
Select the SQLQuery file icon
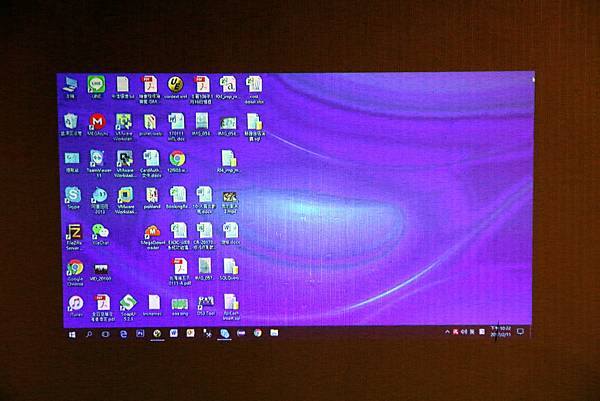pos(230,269)
